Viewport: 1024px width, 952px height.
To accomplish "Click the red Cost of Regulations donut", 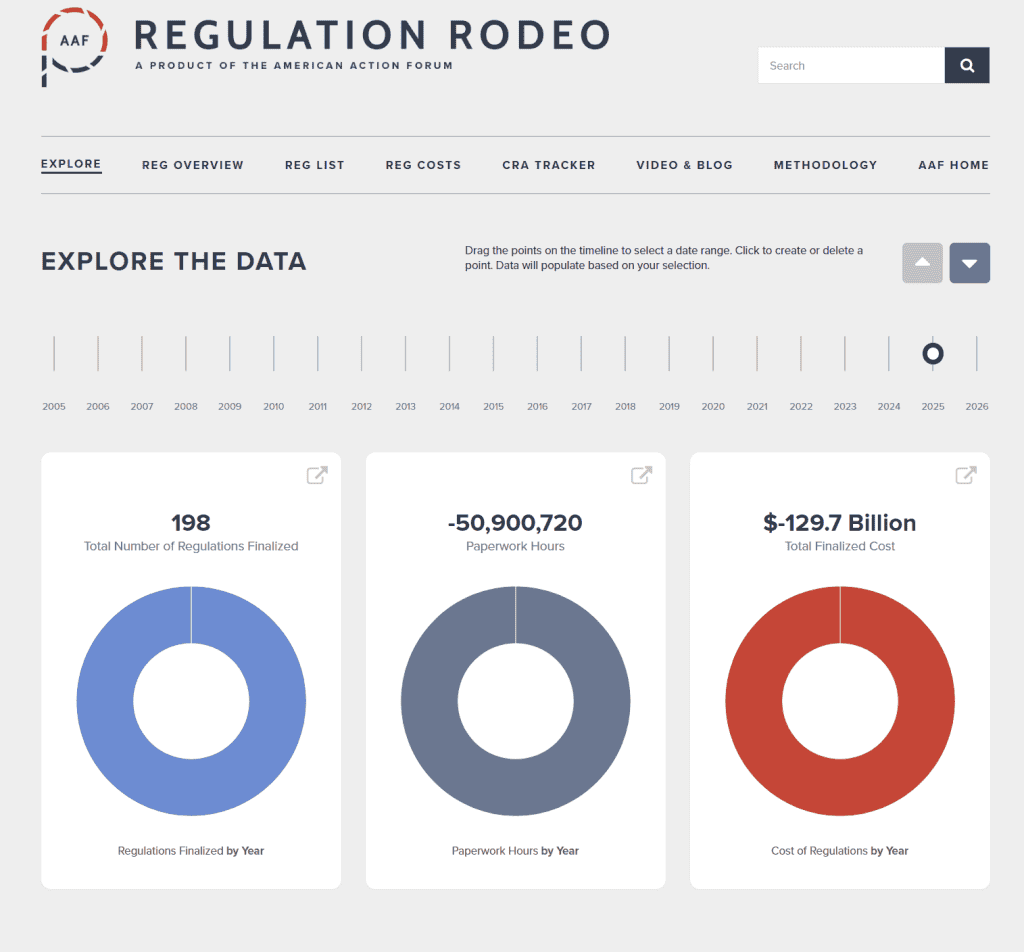I will (x=761, y=701).
